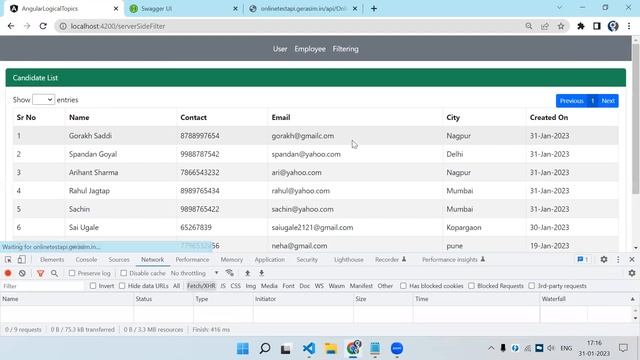This screenshot has width=640, height=360.
Task: Open the DevTools issues counter badge
Action: tap(582, 260)
